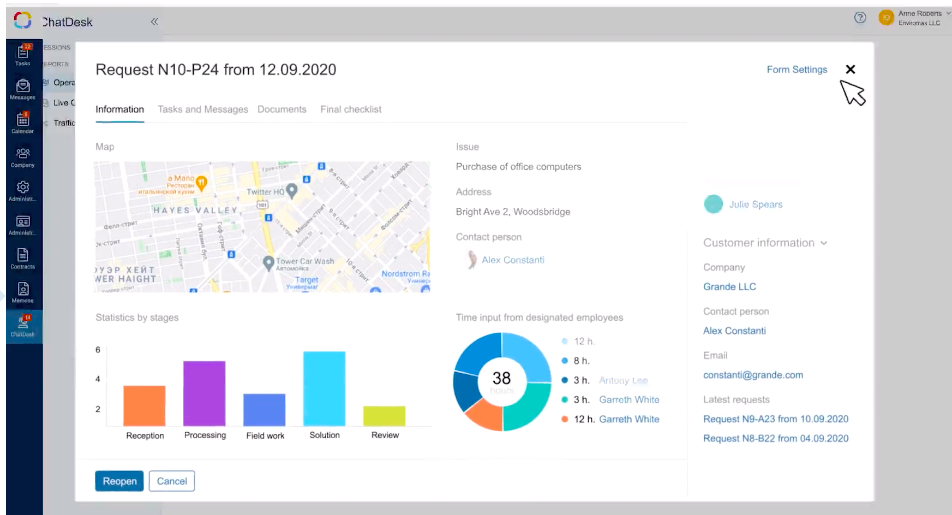Image resolution: width=952 pixels, height=515 pixels.
Task: Open Messages in the left sidebar
Action: click(x=23, y=89)
